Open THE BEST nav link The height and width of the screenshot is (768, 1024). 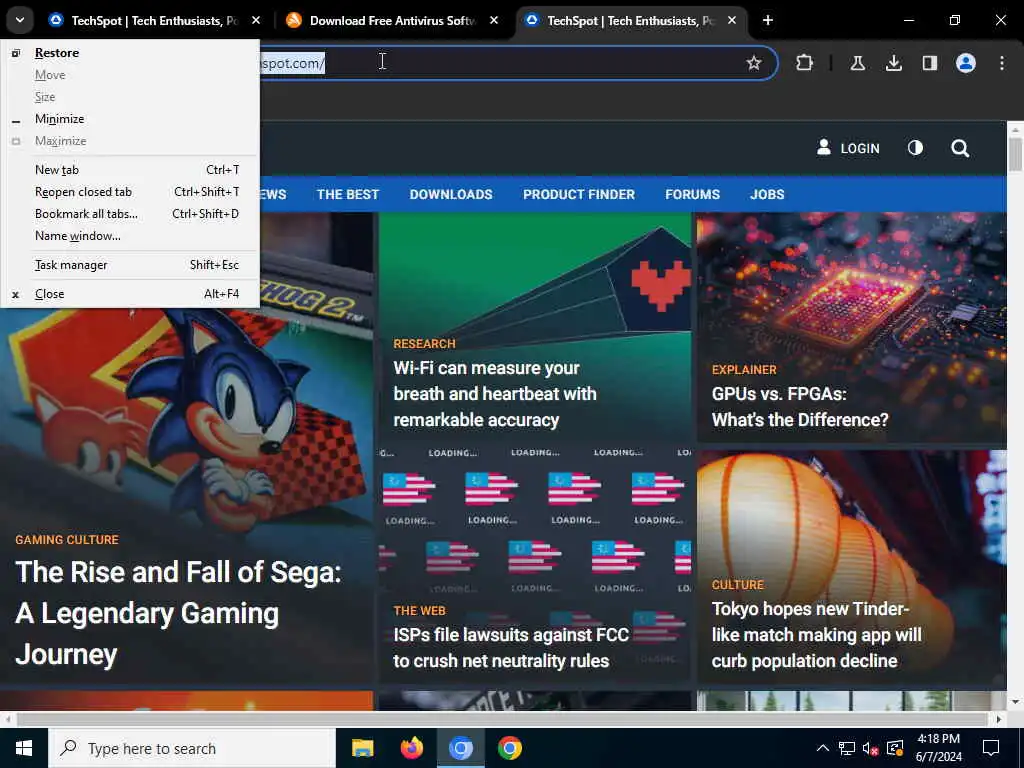347,195
